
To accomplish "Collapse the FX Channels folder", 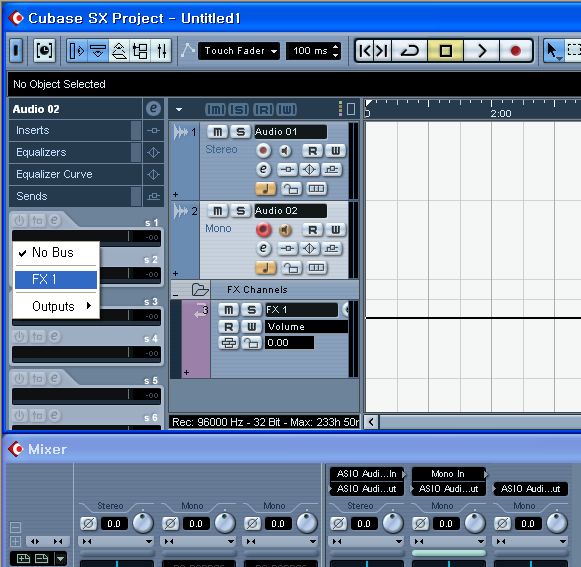I will point(175,295).
